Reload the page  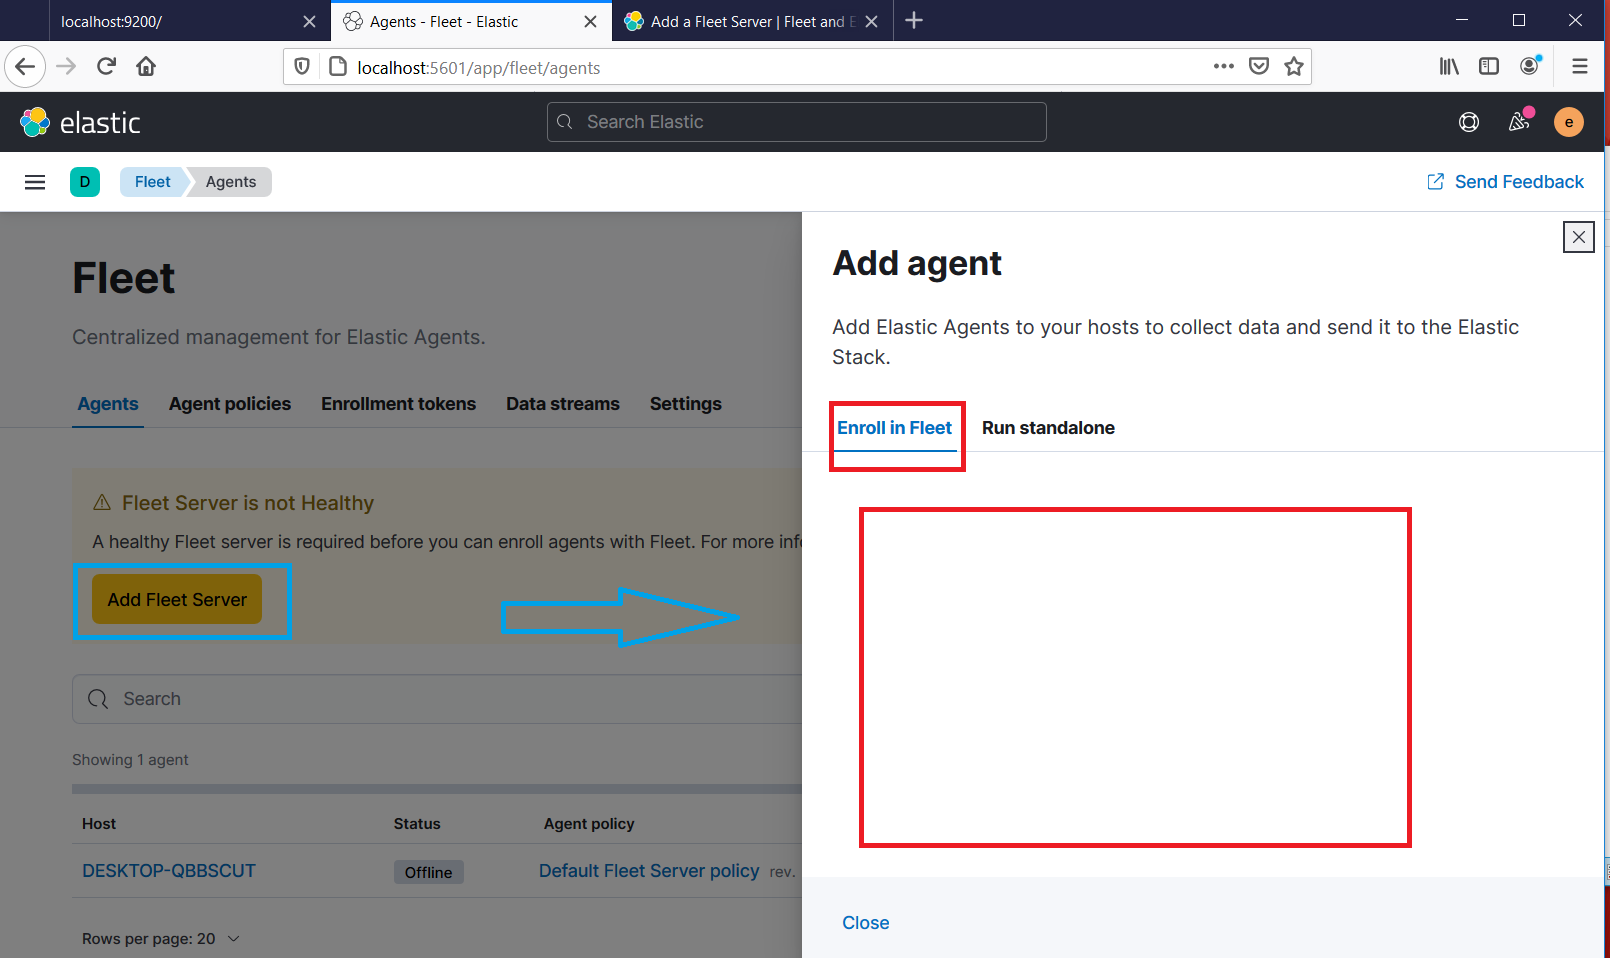[106, 66]
